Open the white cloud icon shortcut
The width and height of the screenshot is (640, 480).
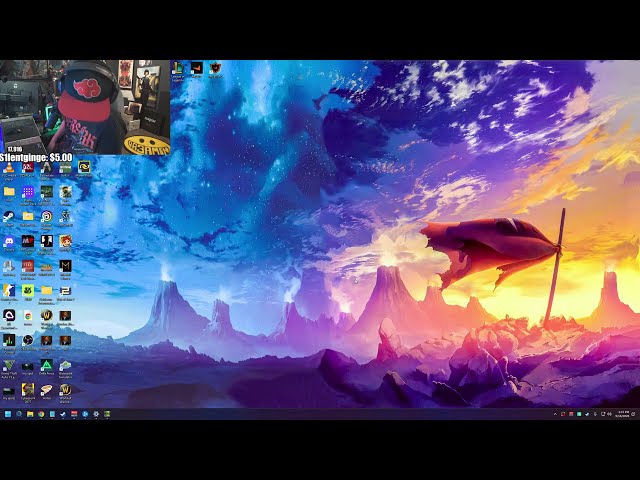(x=9, y=316)
